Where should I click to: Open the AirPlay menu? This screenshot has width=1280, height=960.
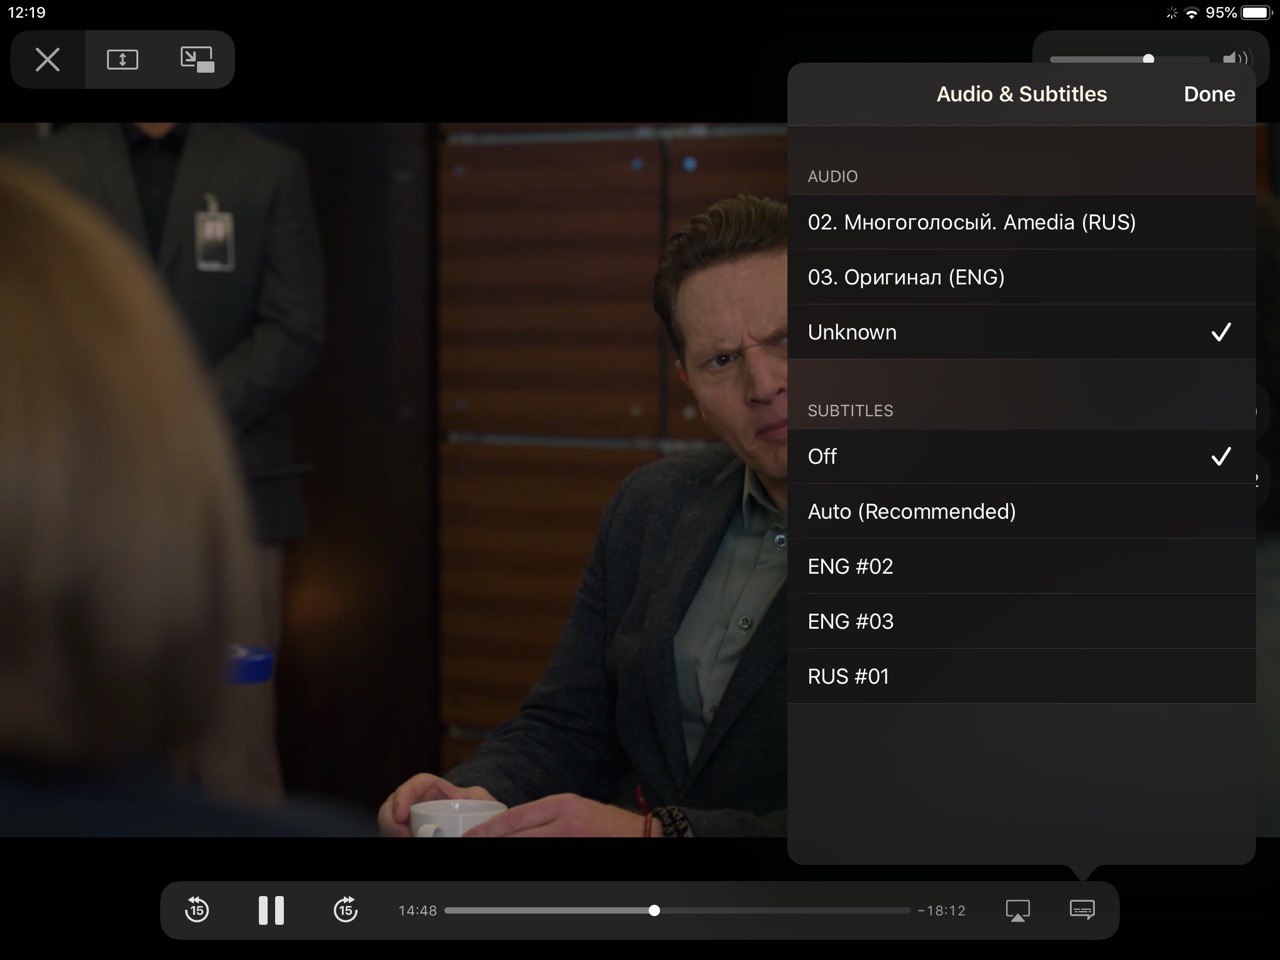(x=1017, y=910)
